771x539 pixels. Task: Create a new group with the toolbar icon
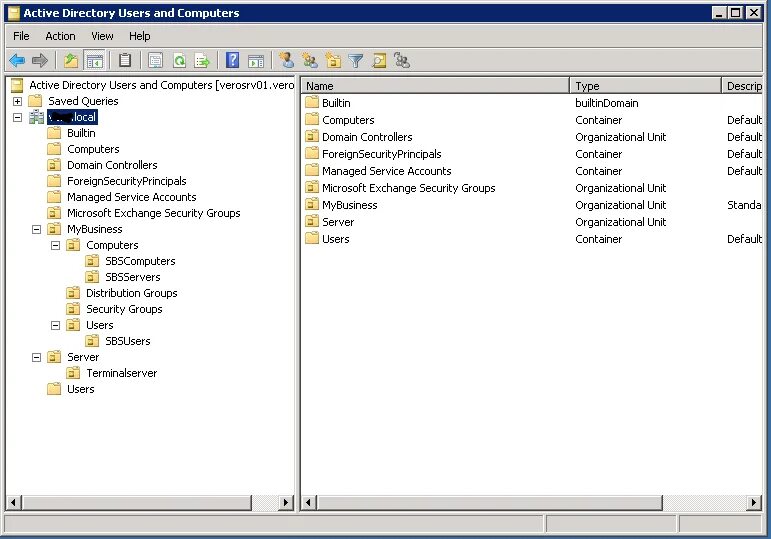tap(310, 61)
